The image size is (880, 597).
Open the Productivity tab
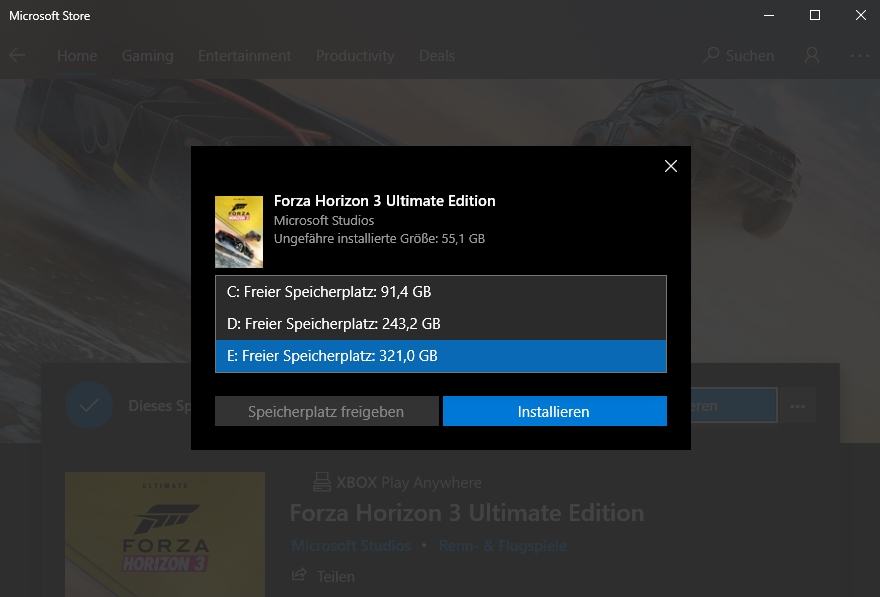355,56
